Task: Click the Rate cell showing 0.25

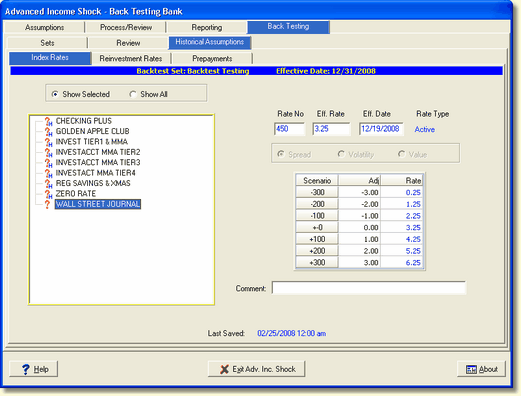Action: (x=402, y=192)
